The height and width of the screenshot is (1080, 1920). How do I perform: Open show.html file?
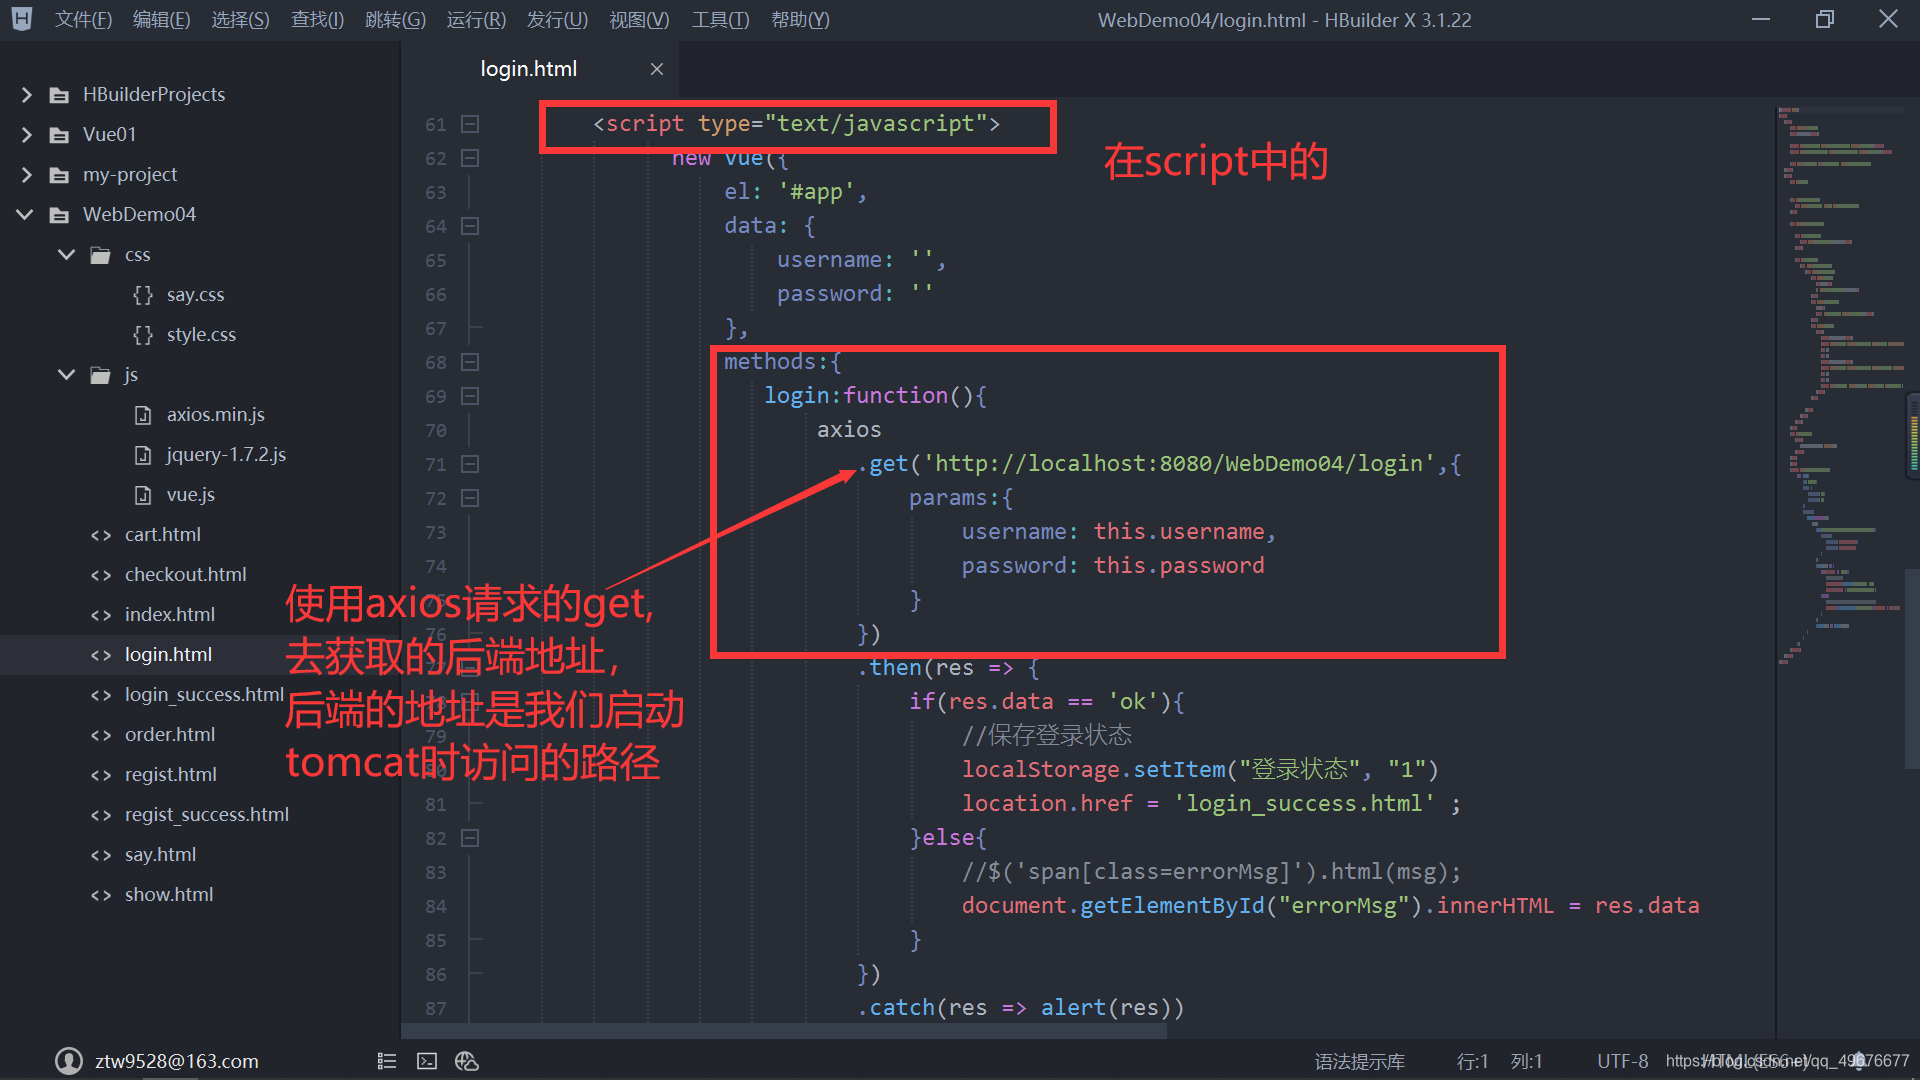click(168, 895)
